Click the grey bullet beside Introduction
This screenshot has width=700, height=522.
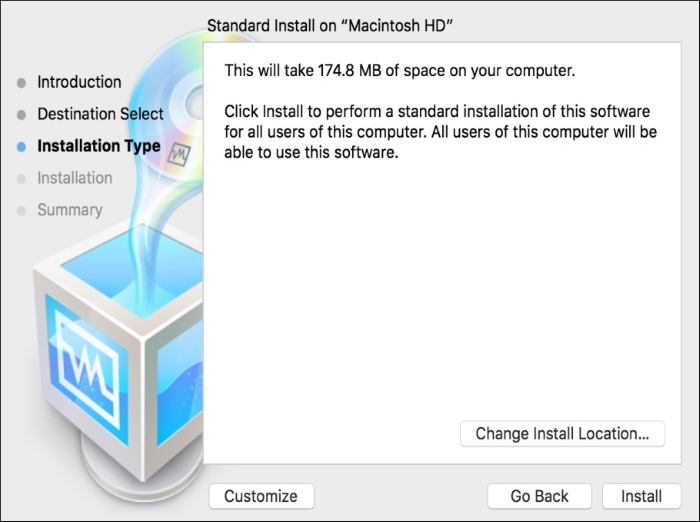click(x=22, y=83)
